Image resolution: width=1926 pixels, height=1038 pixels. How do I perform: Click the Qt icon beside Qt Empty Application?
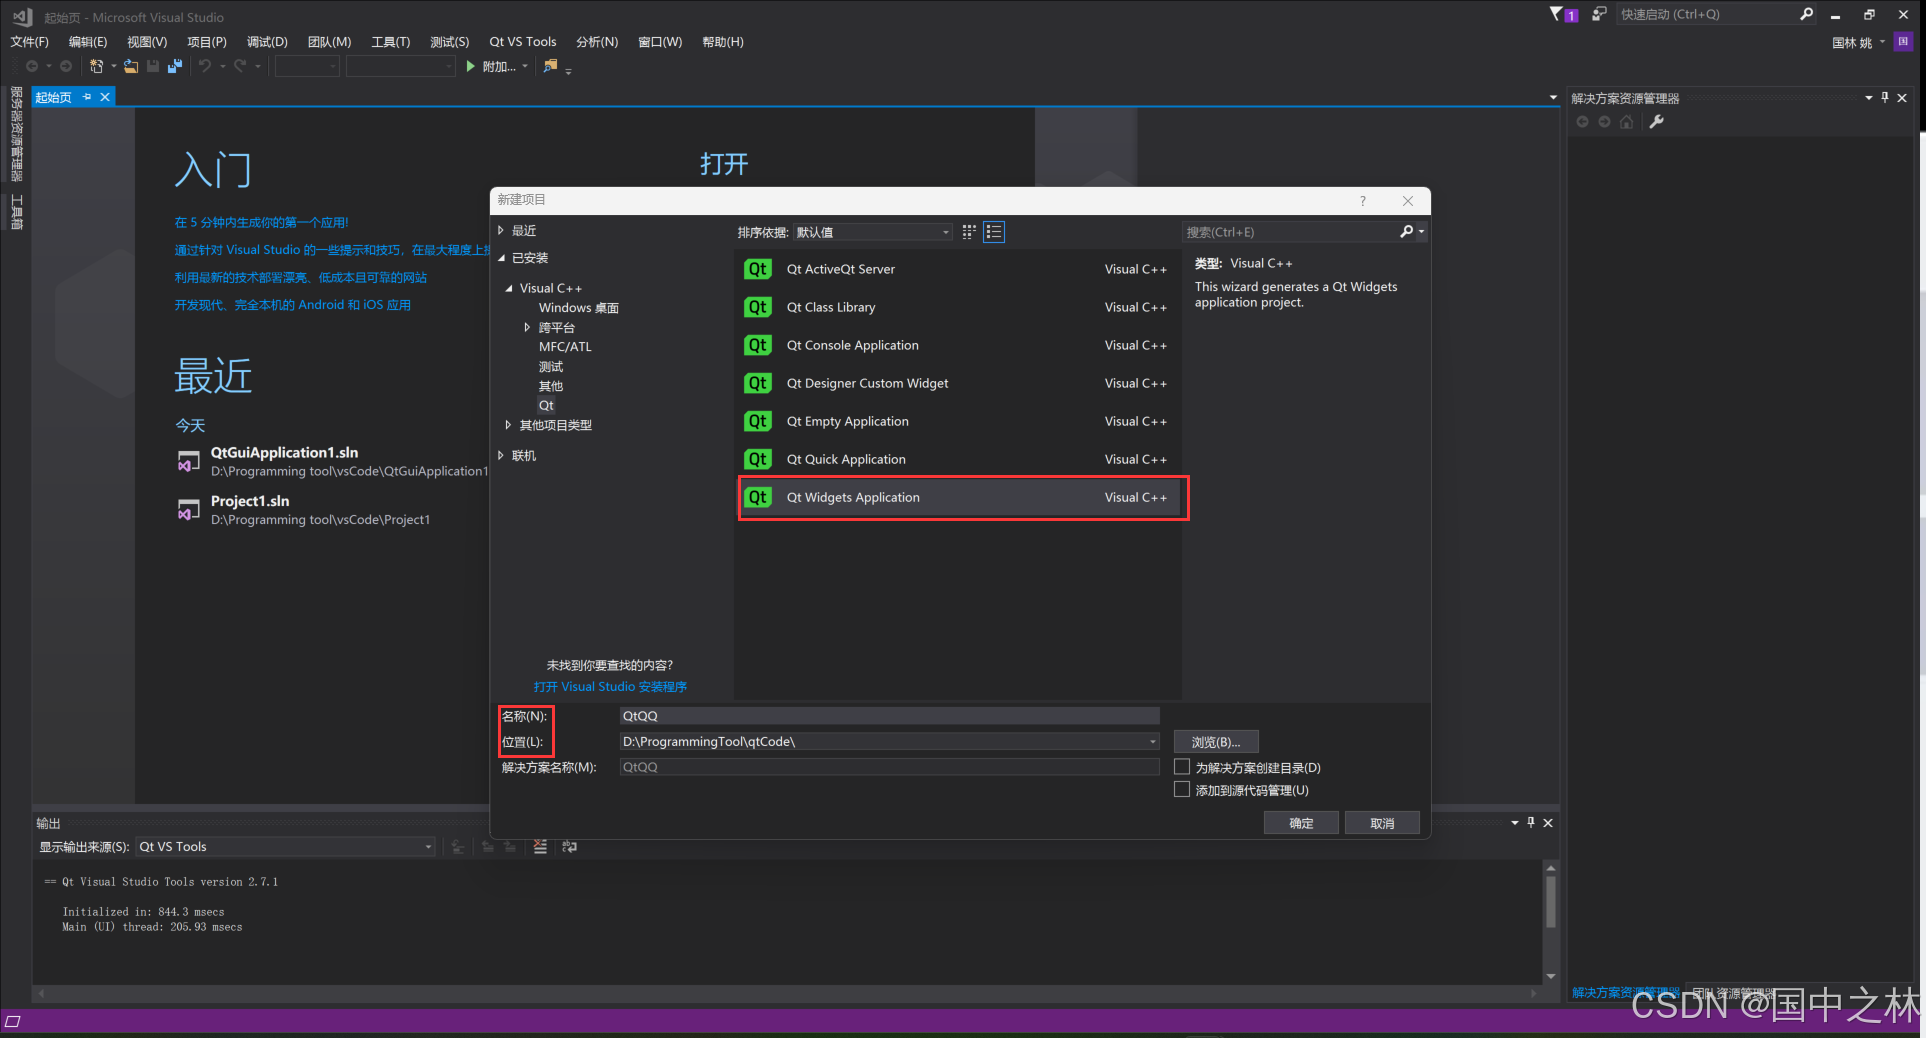[x=758, y=421]
